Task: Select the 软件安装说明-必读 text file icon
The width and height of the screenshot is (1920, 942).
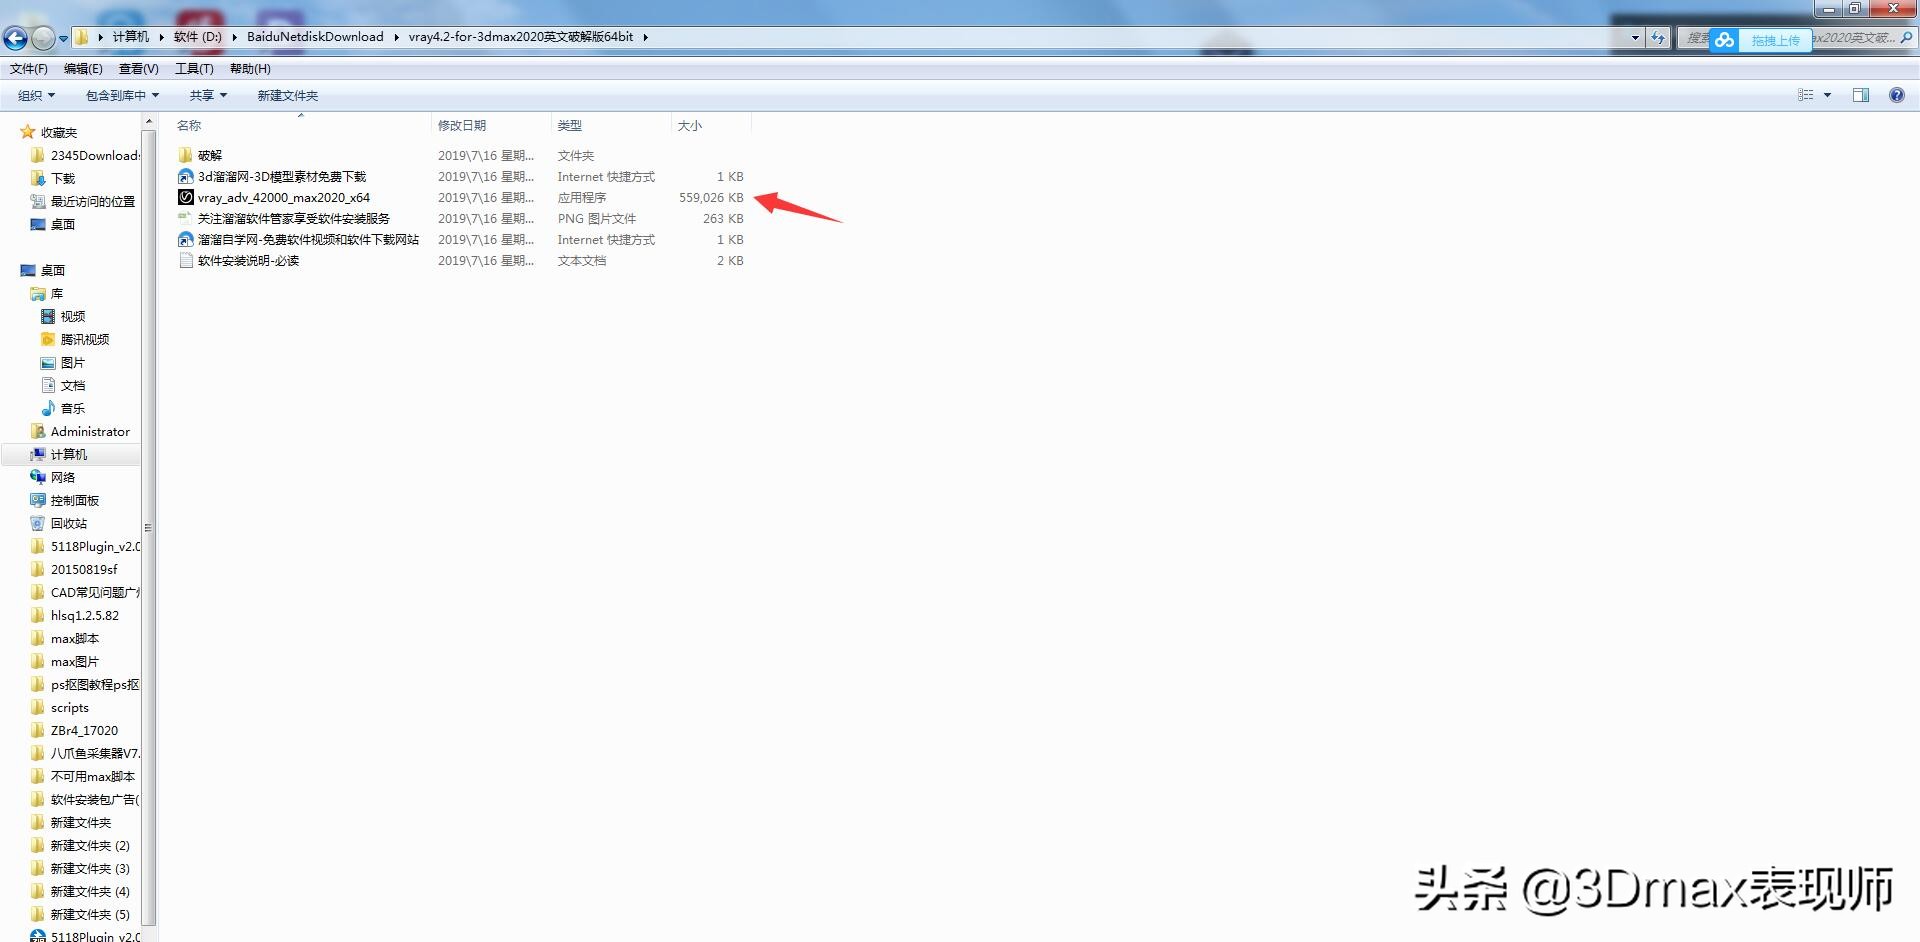Action: click(x=185, y=260)
